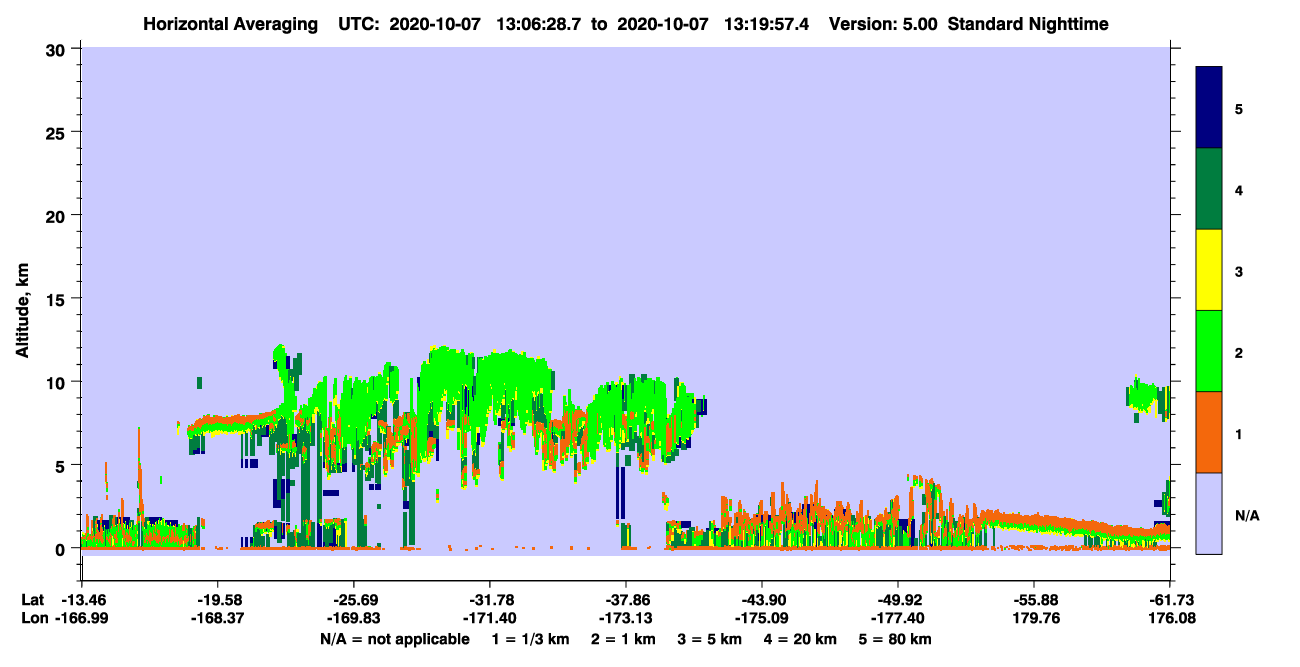Viewport: 1300px width, 667px height.
Task: Click longitude value -169.83
Action: (354, 619)
